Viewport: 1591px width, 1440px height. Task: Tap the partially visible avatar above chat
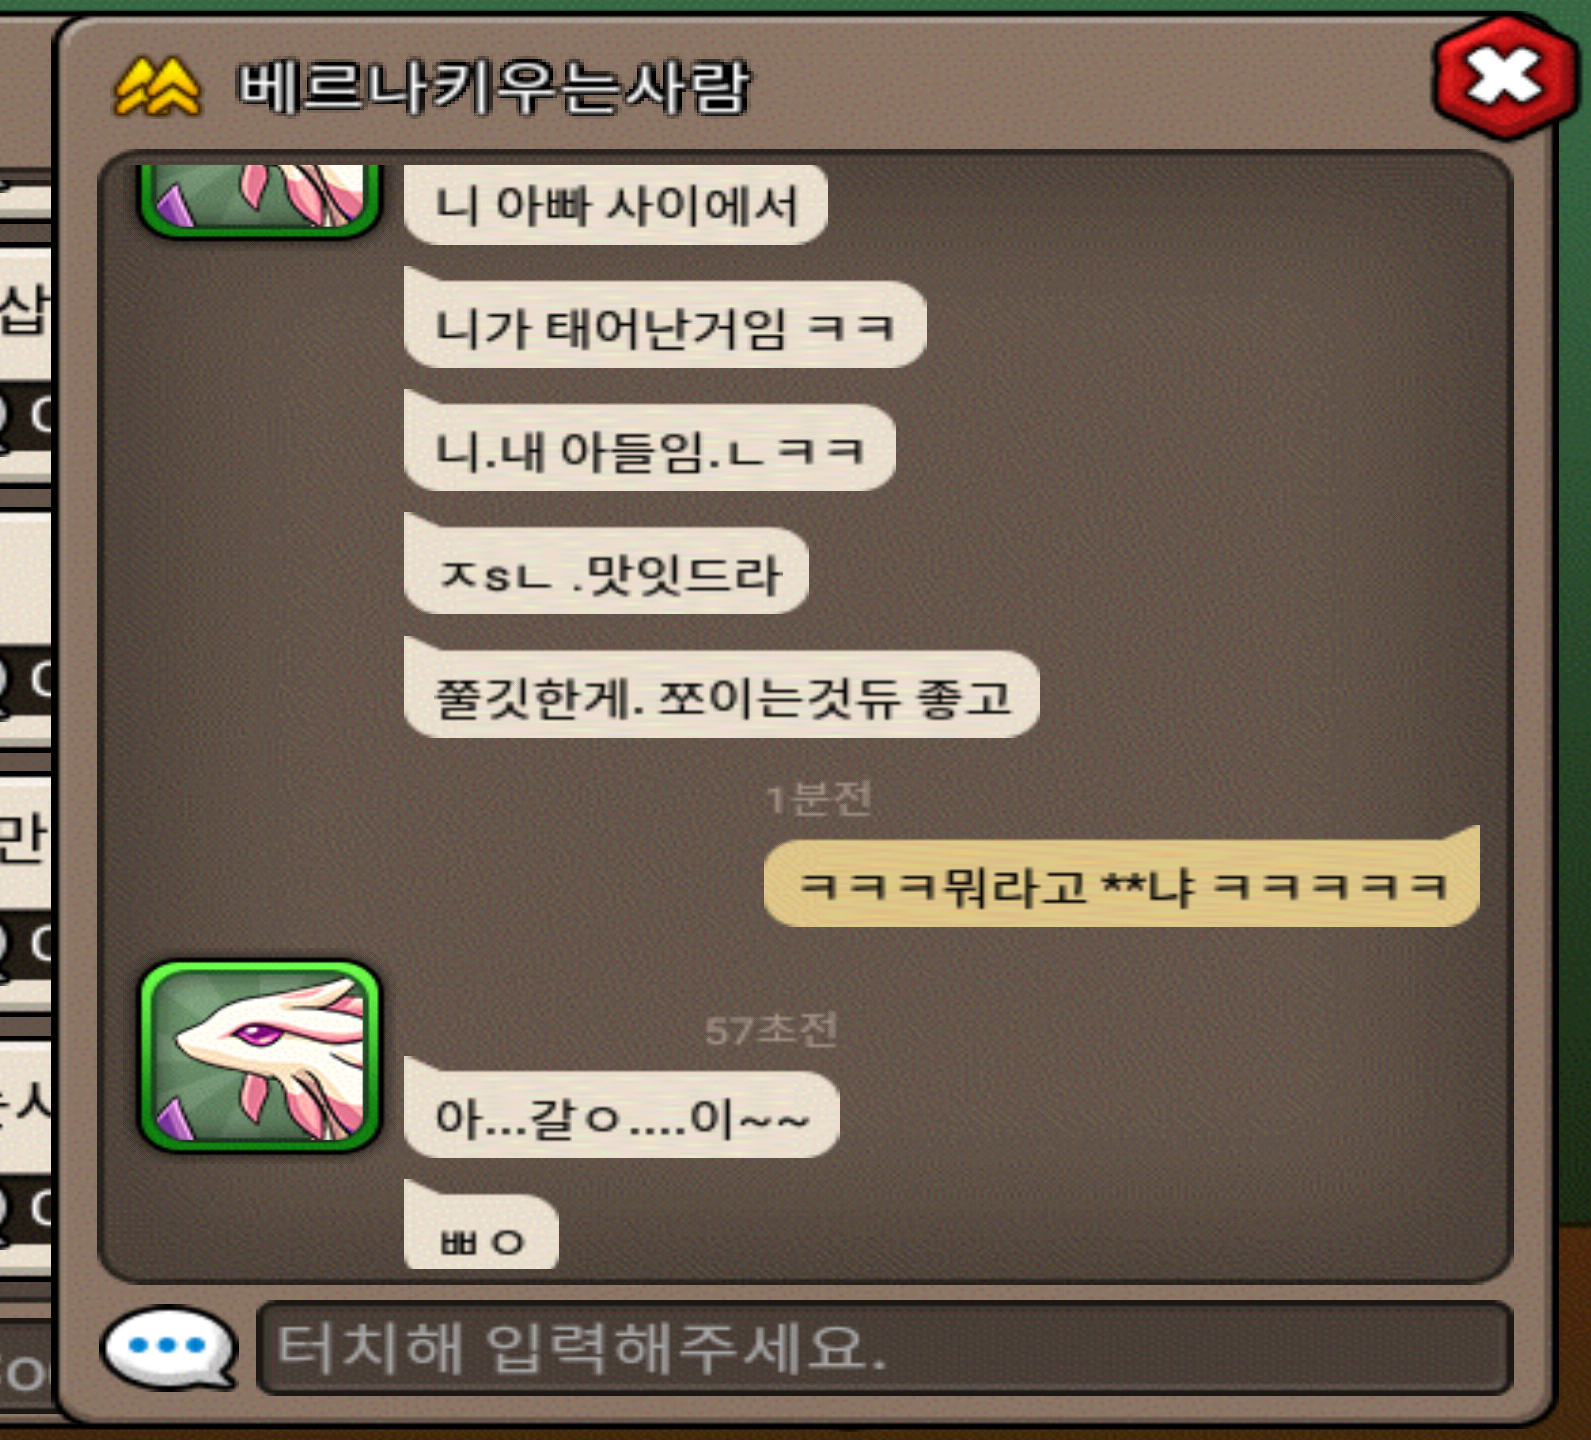(x=260, y=201)
